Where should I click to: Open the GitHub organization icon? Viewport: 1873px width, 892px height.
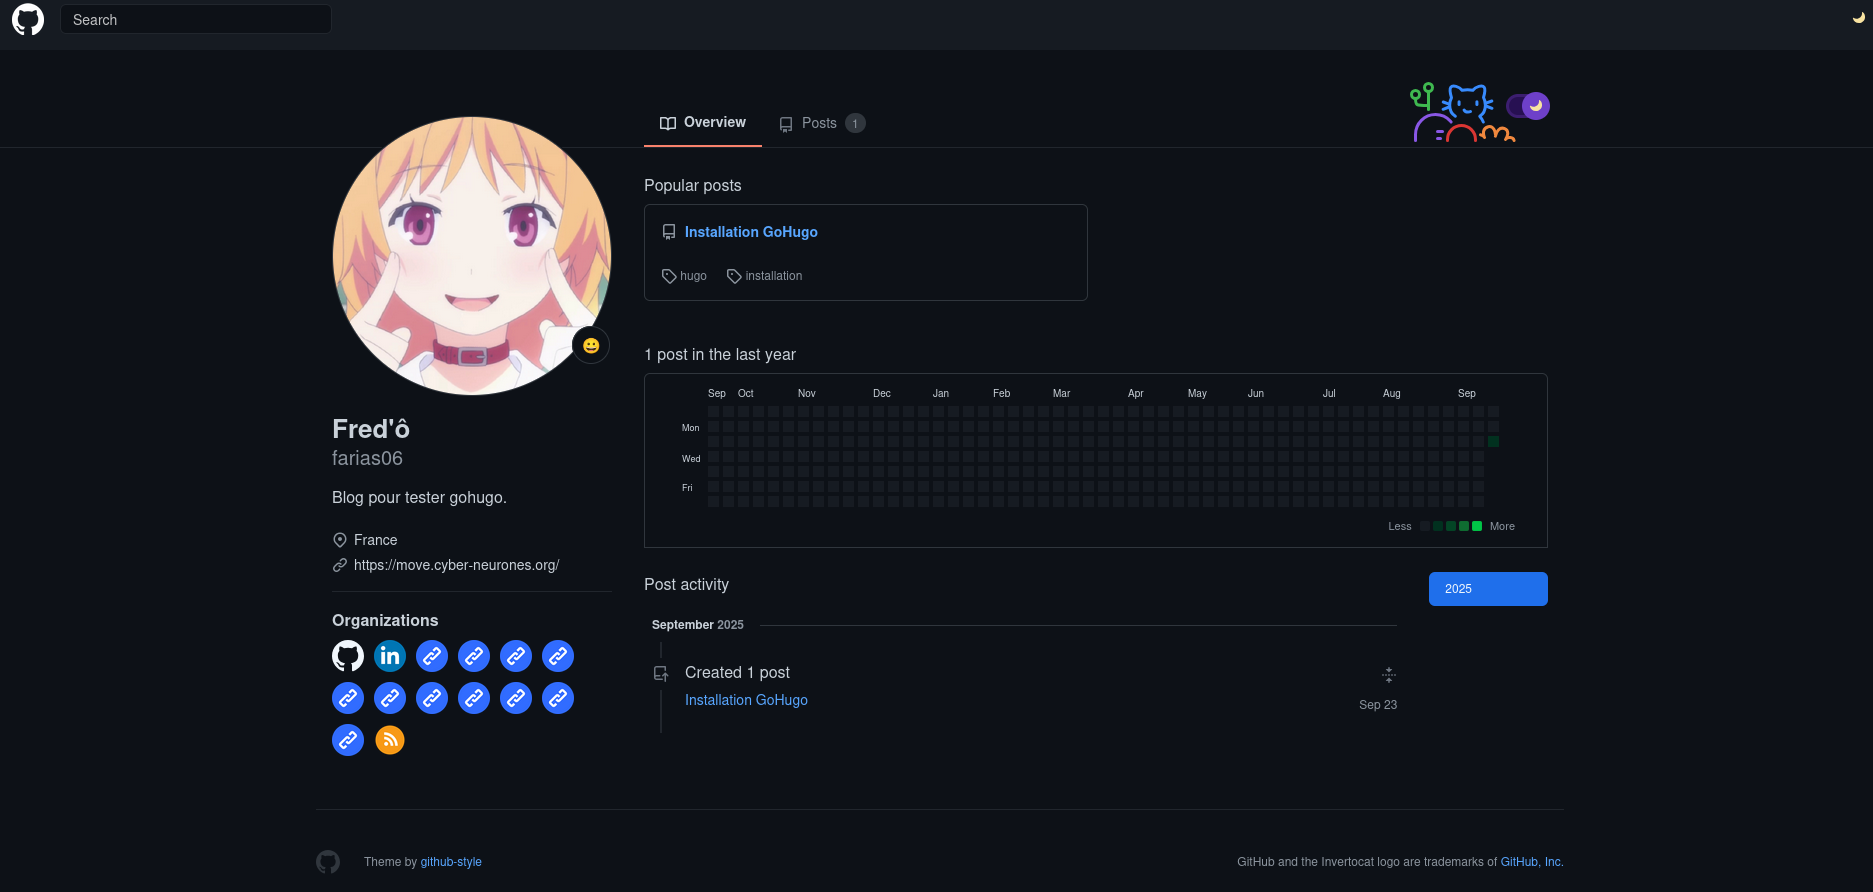[x=348, y=656]
